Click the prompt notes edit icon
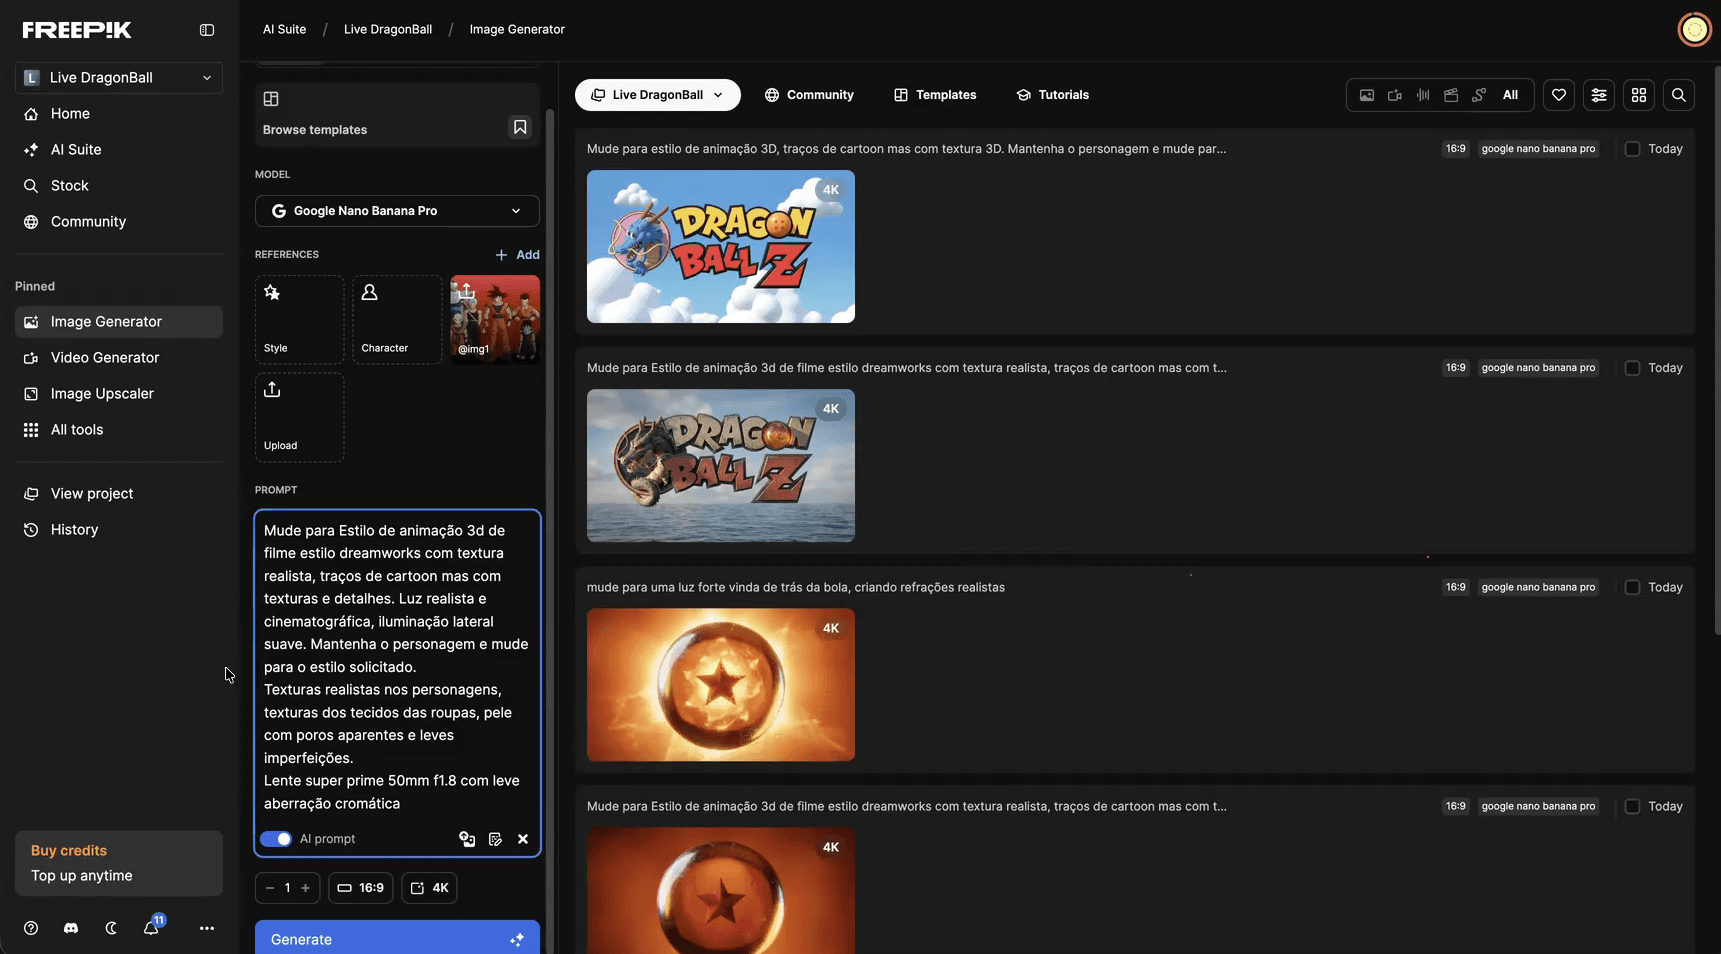Image resolution: width=1721 pixels, height=954 pixels. 495,839
